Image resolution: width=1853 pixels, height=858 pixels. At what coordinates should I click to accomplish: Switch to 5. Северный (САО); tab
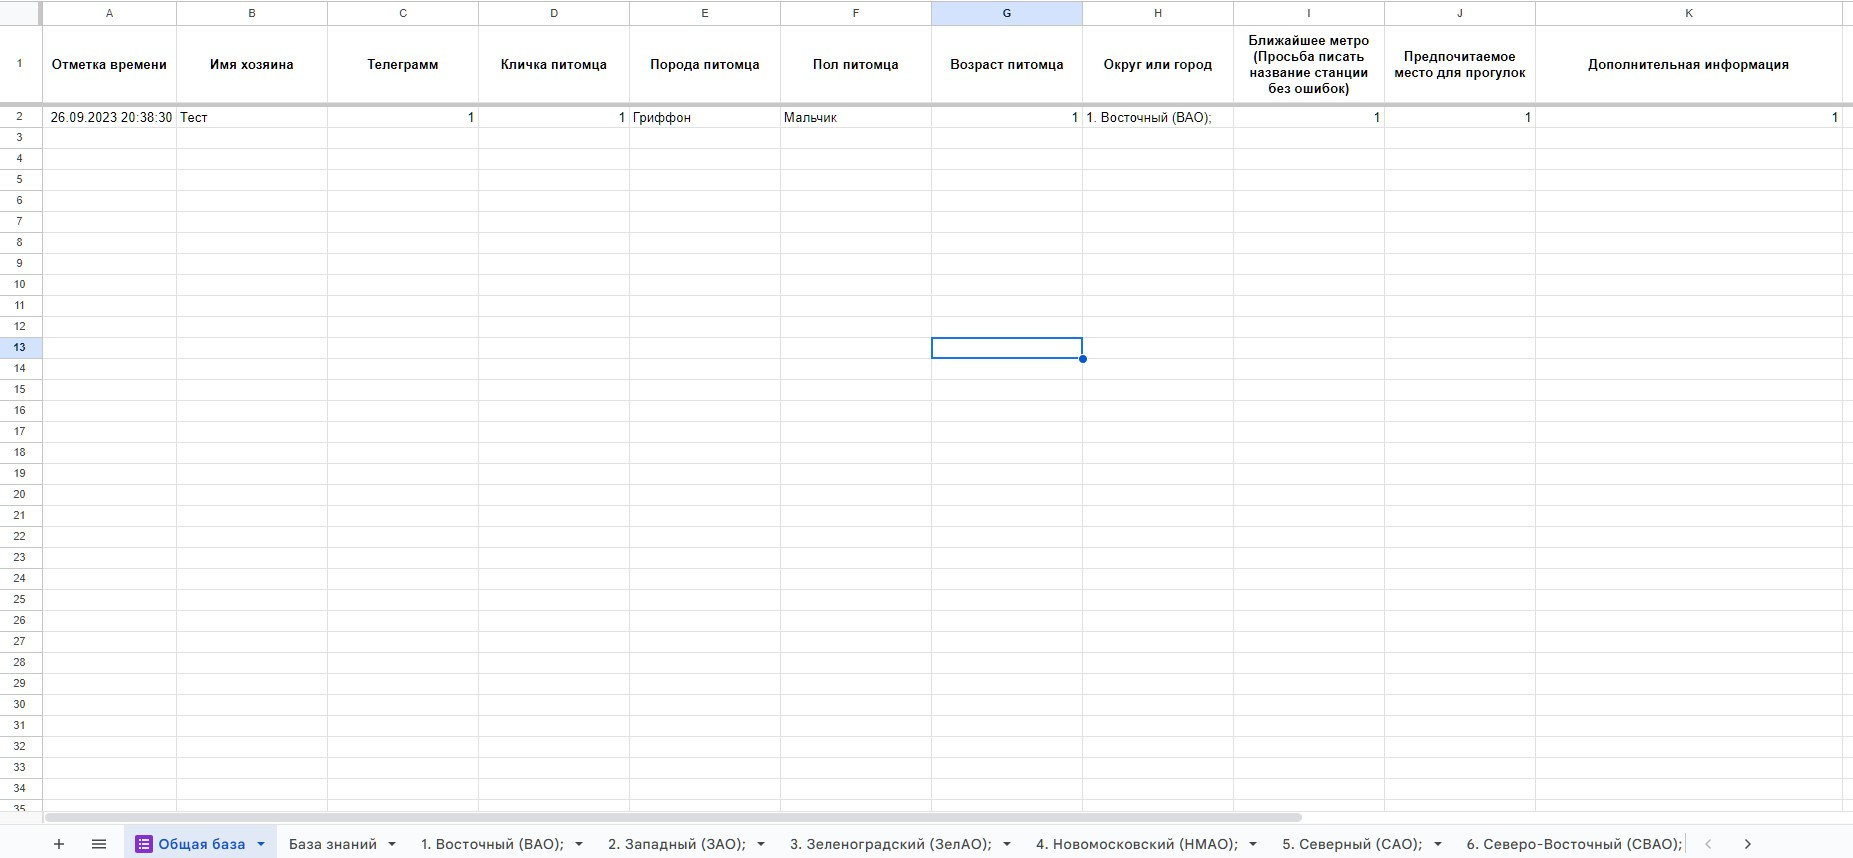click(1352, 844)
